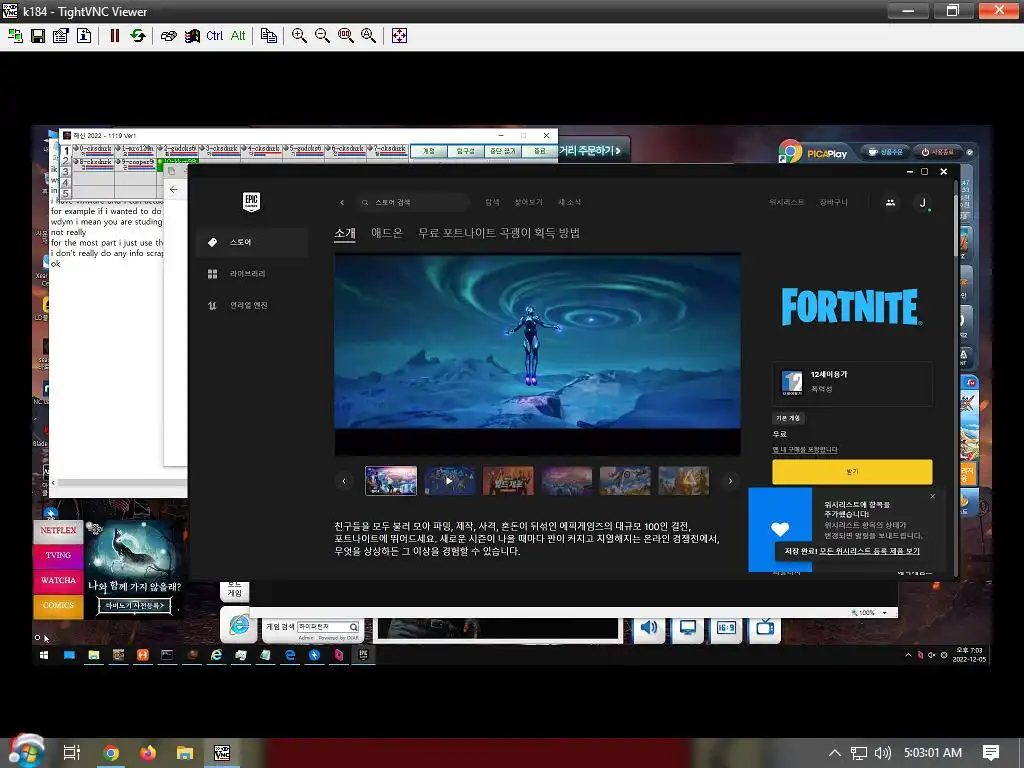Click the COMICS tile

tap(58, 605)
